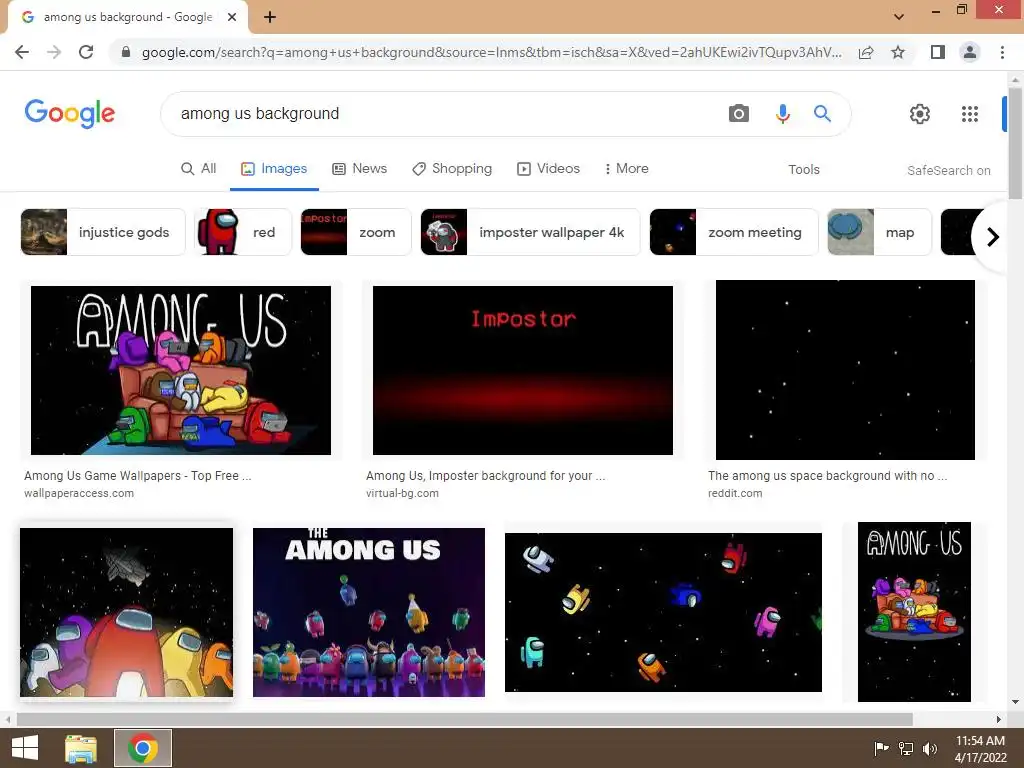Show more suggestion chips with right chevron
The height and width of the screenshot is (768, 1024).
(992, 236)
